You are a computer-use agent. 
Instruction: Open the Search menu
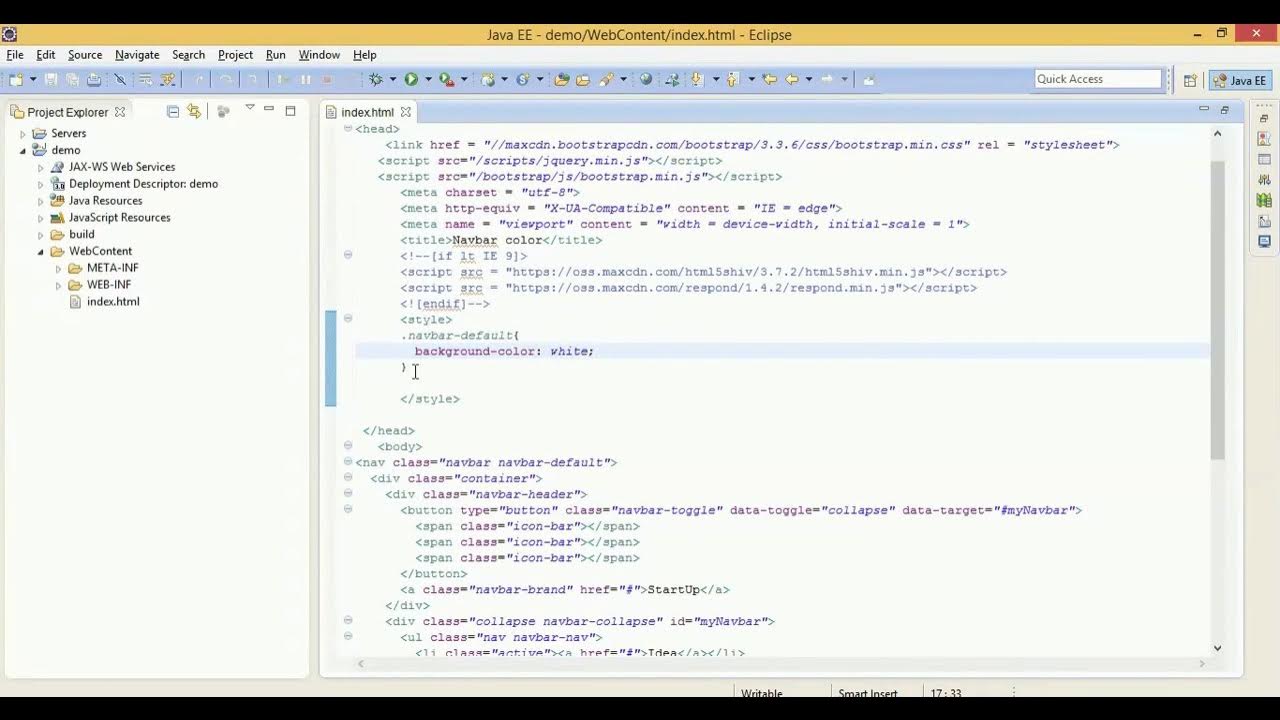click(x=188, y=55)
